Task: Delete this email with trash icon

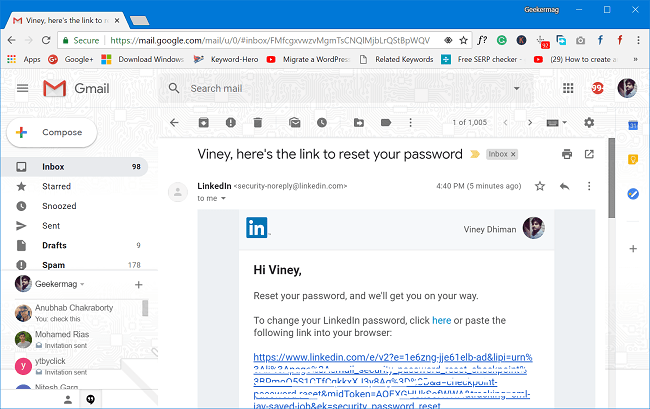Action: point(258,123)
